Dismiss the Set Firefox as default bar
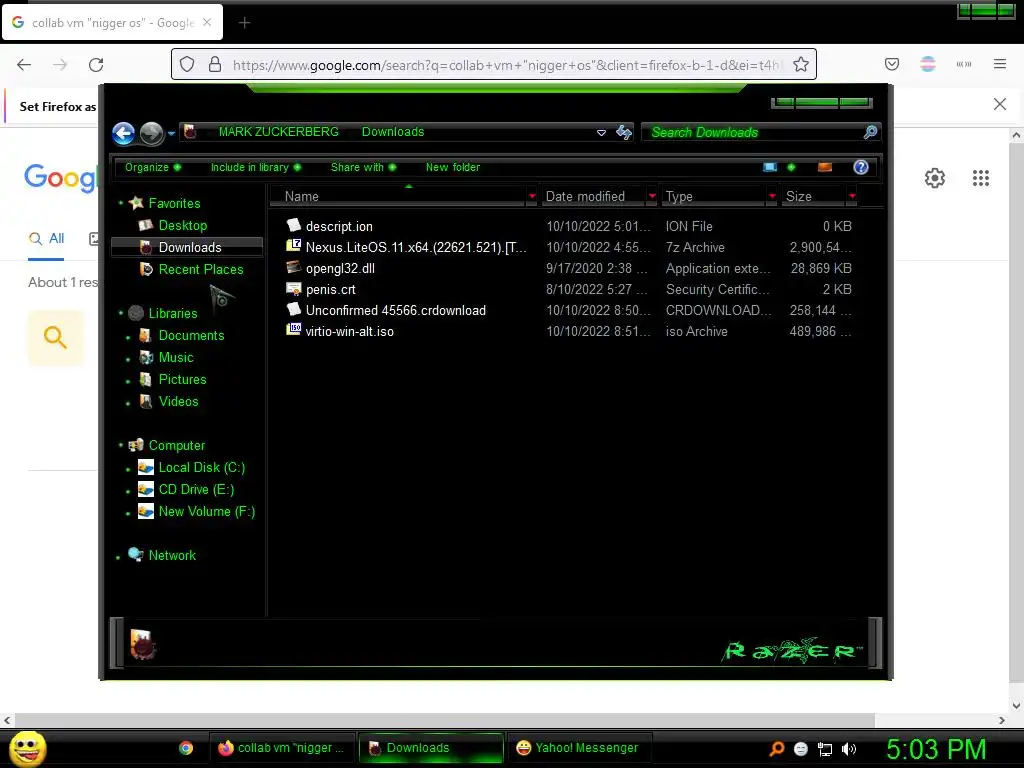 tap(1000, 104)
